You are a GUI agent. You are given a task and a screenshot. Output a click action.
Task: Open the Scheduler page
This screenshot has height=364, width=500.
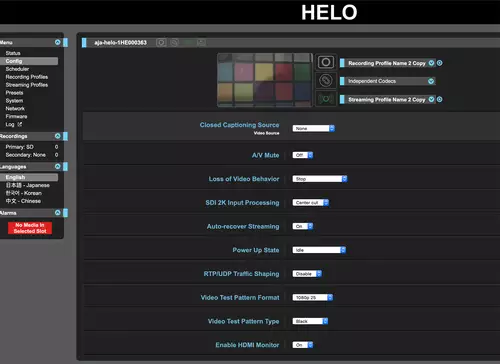[x=17, y=69]
